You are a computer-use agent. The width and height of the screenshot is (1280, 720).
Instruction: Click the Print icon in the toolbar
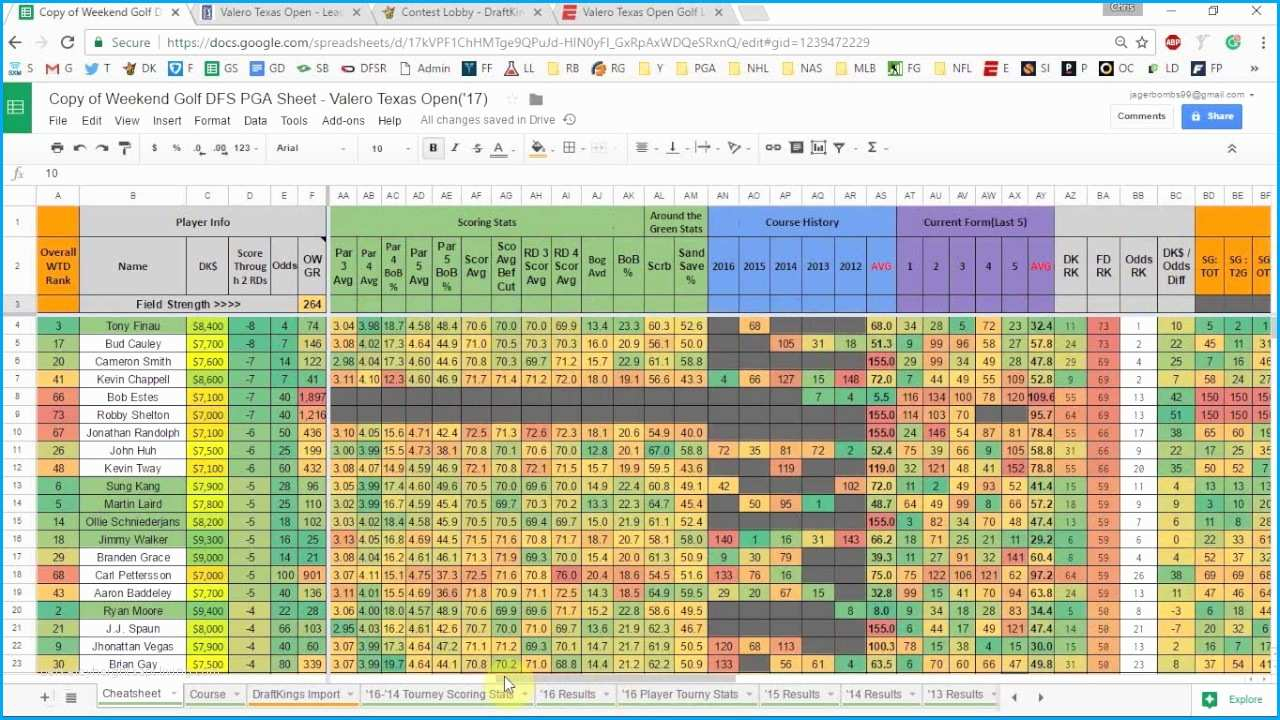click(x=57, y=148)
